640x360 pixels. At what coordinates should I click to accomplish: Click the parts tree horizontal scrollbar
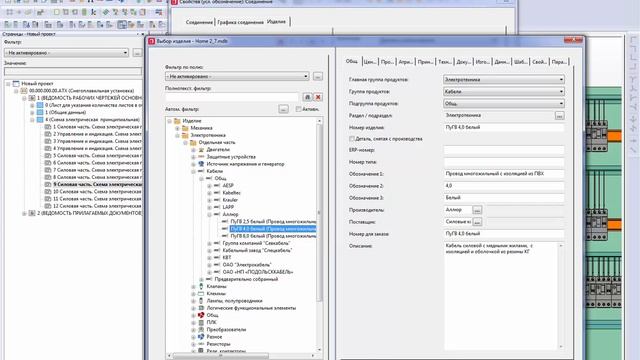point(241,356)
